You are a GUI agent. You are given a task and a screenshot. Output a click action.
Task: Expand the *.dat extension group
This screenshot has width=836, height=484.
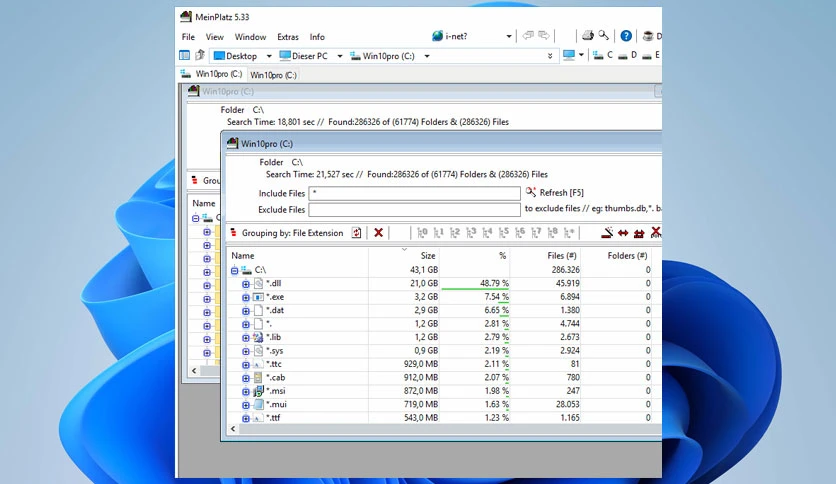coord(246,311)
